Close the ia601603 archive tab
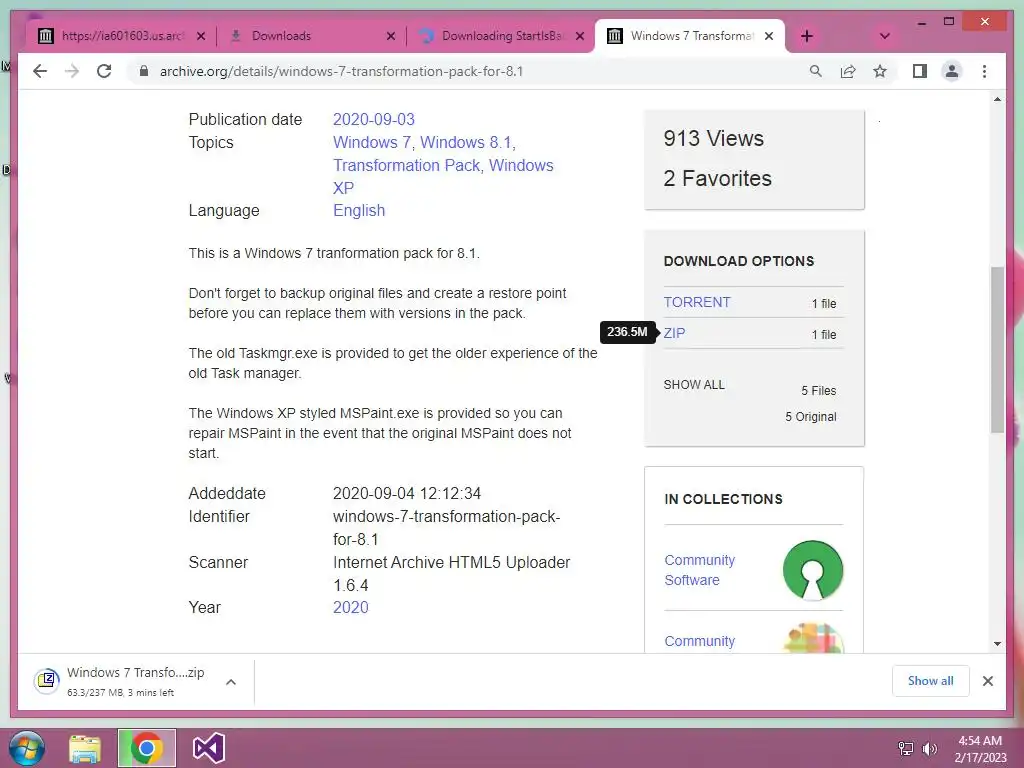Screen dimensions: 1024x768 [201, 36]
